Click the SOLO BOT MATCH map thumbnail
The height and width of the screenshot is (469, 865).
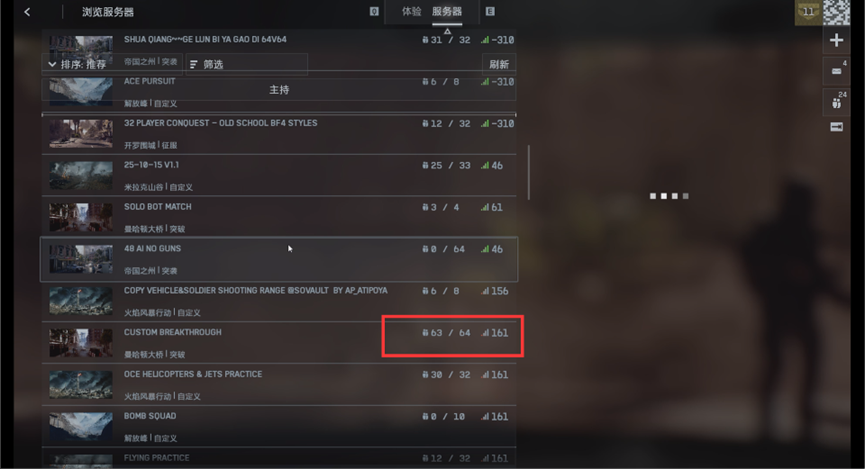tap(81, 217)
